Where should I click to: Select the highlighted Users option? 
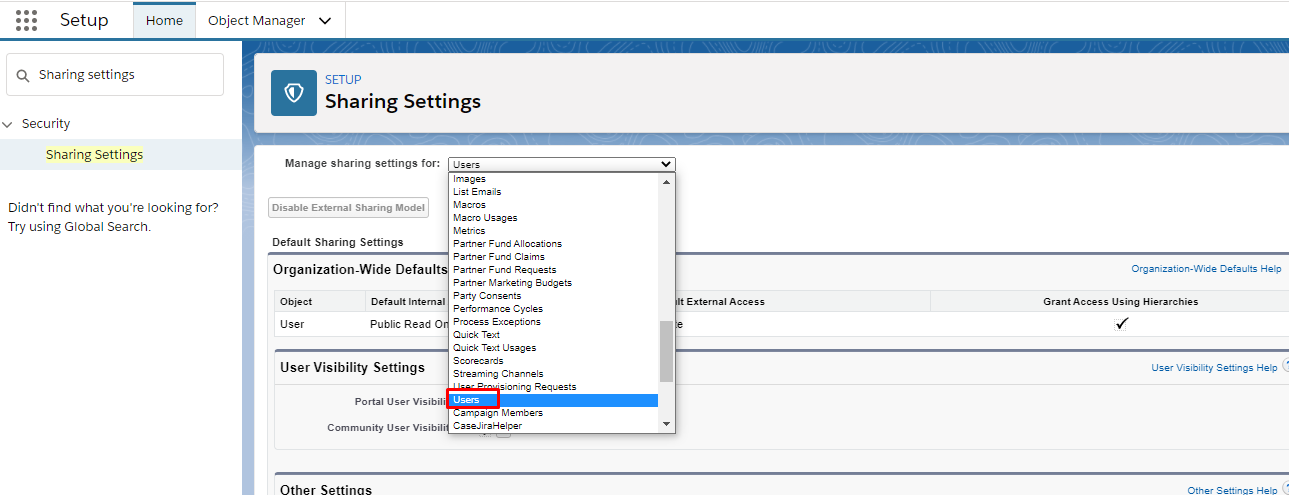coord(553,400)
